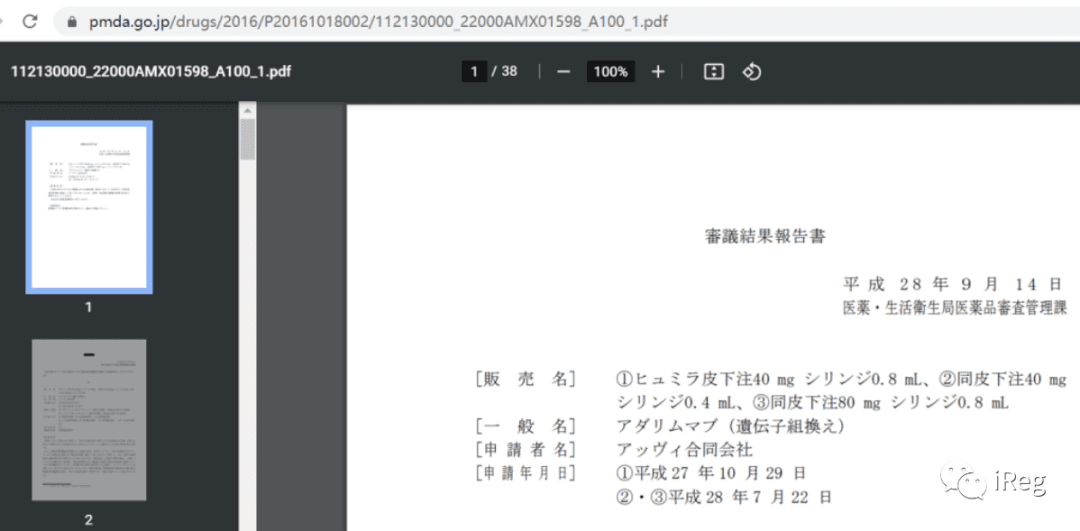Select the pmda.go.jp URL in address bar
This screenshot has width=1080, height=531.
tap(378, 22)
